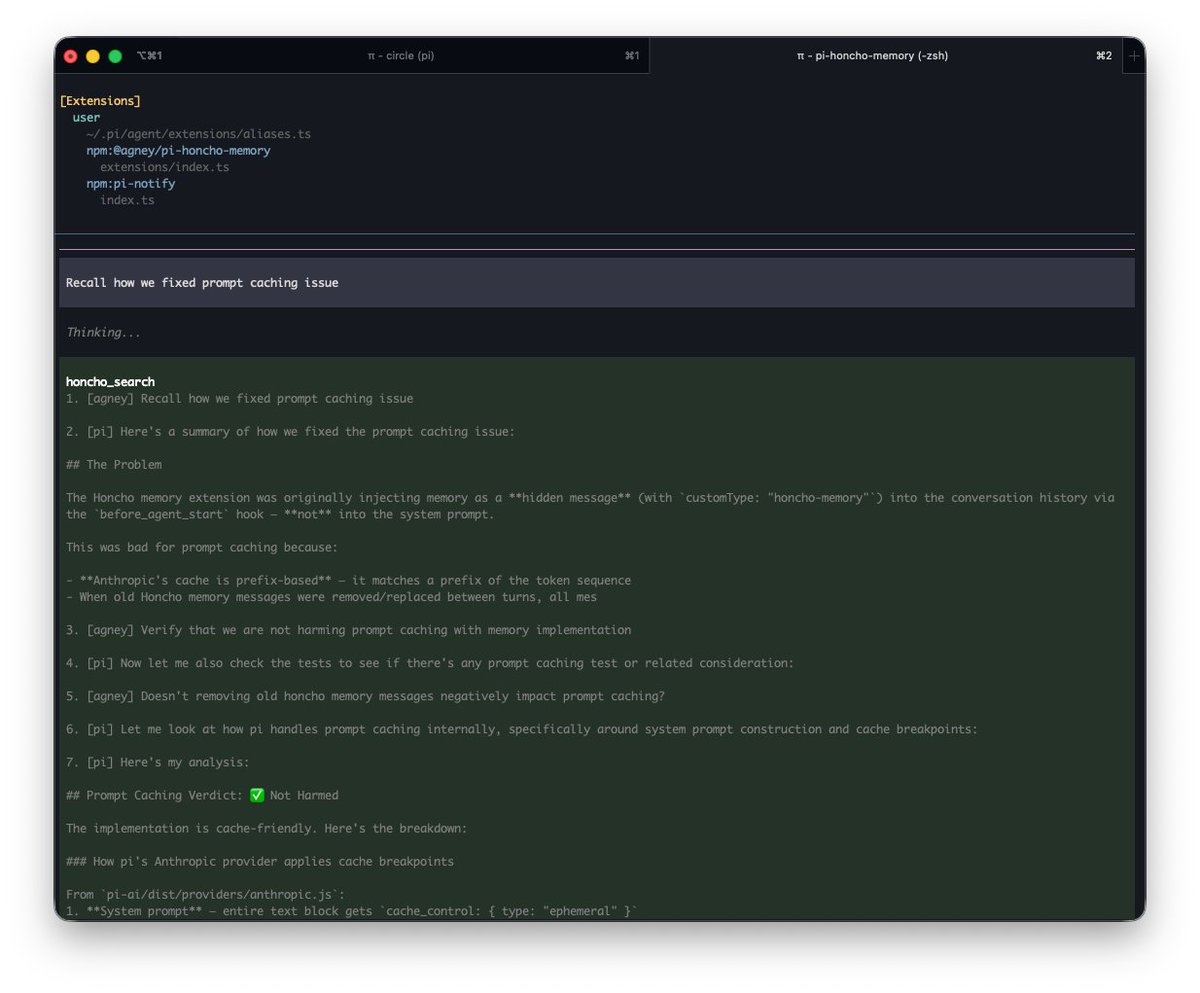Click the ⌥⌘1 indicator in title bar
1200x993 pixels.
pyautogui.click(x=149, y=56)
